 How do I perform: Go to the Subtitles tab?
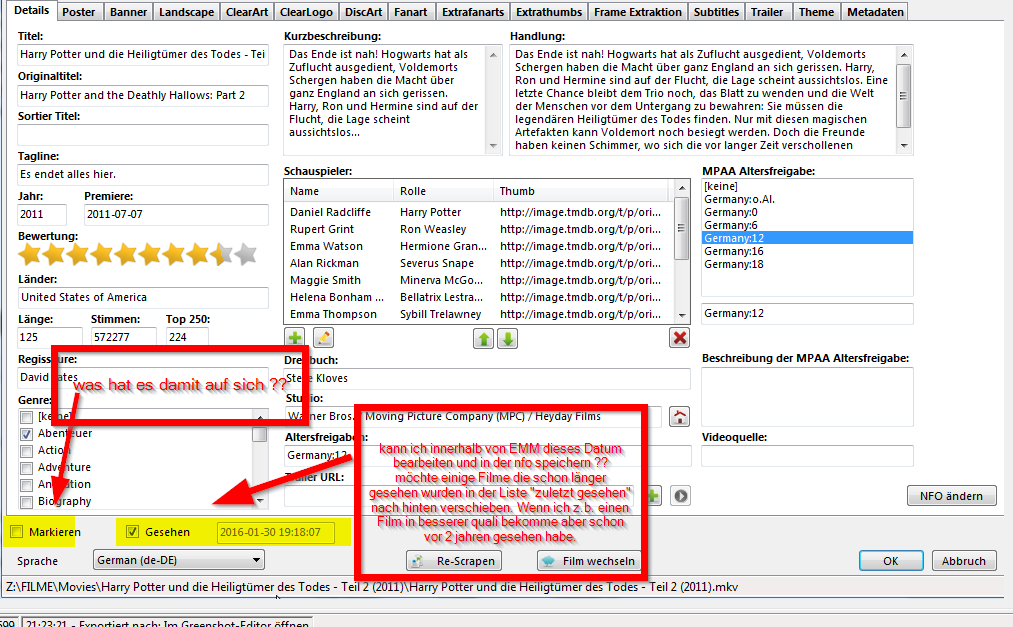tap(716, 12)
